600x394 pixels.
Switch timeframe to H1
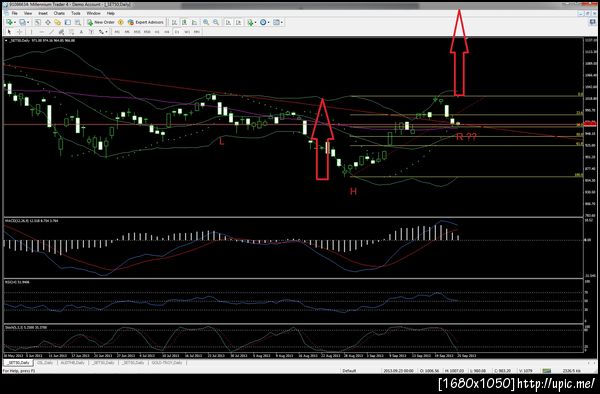point(157,32)
